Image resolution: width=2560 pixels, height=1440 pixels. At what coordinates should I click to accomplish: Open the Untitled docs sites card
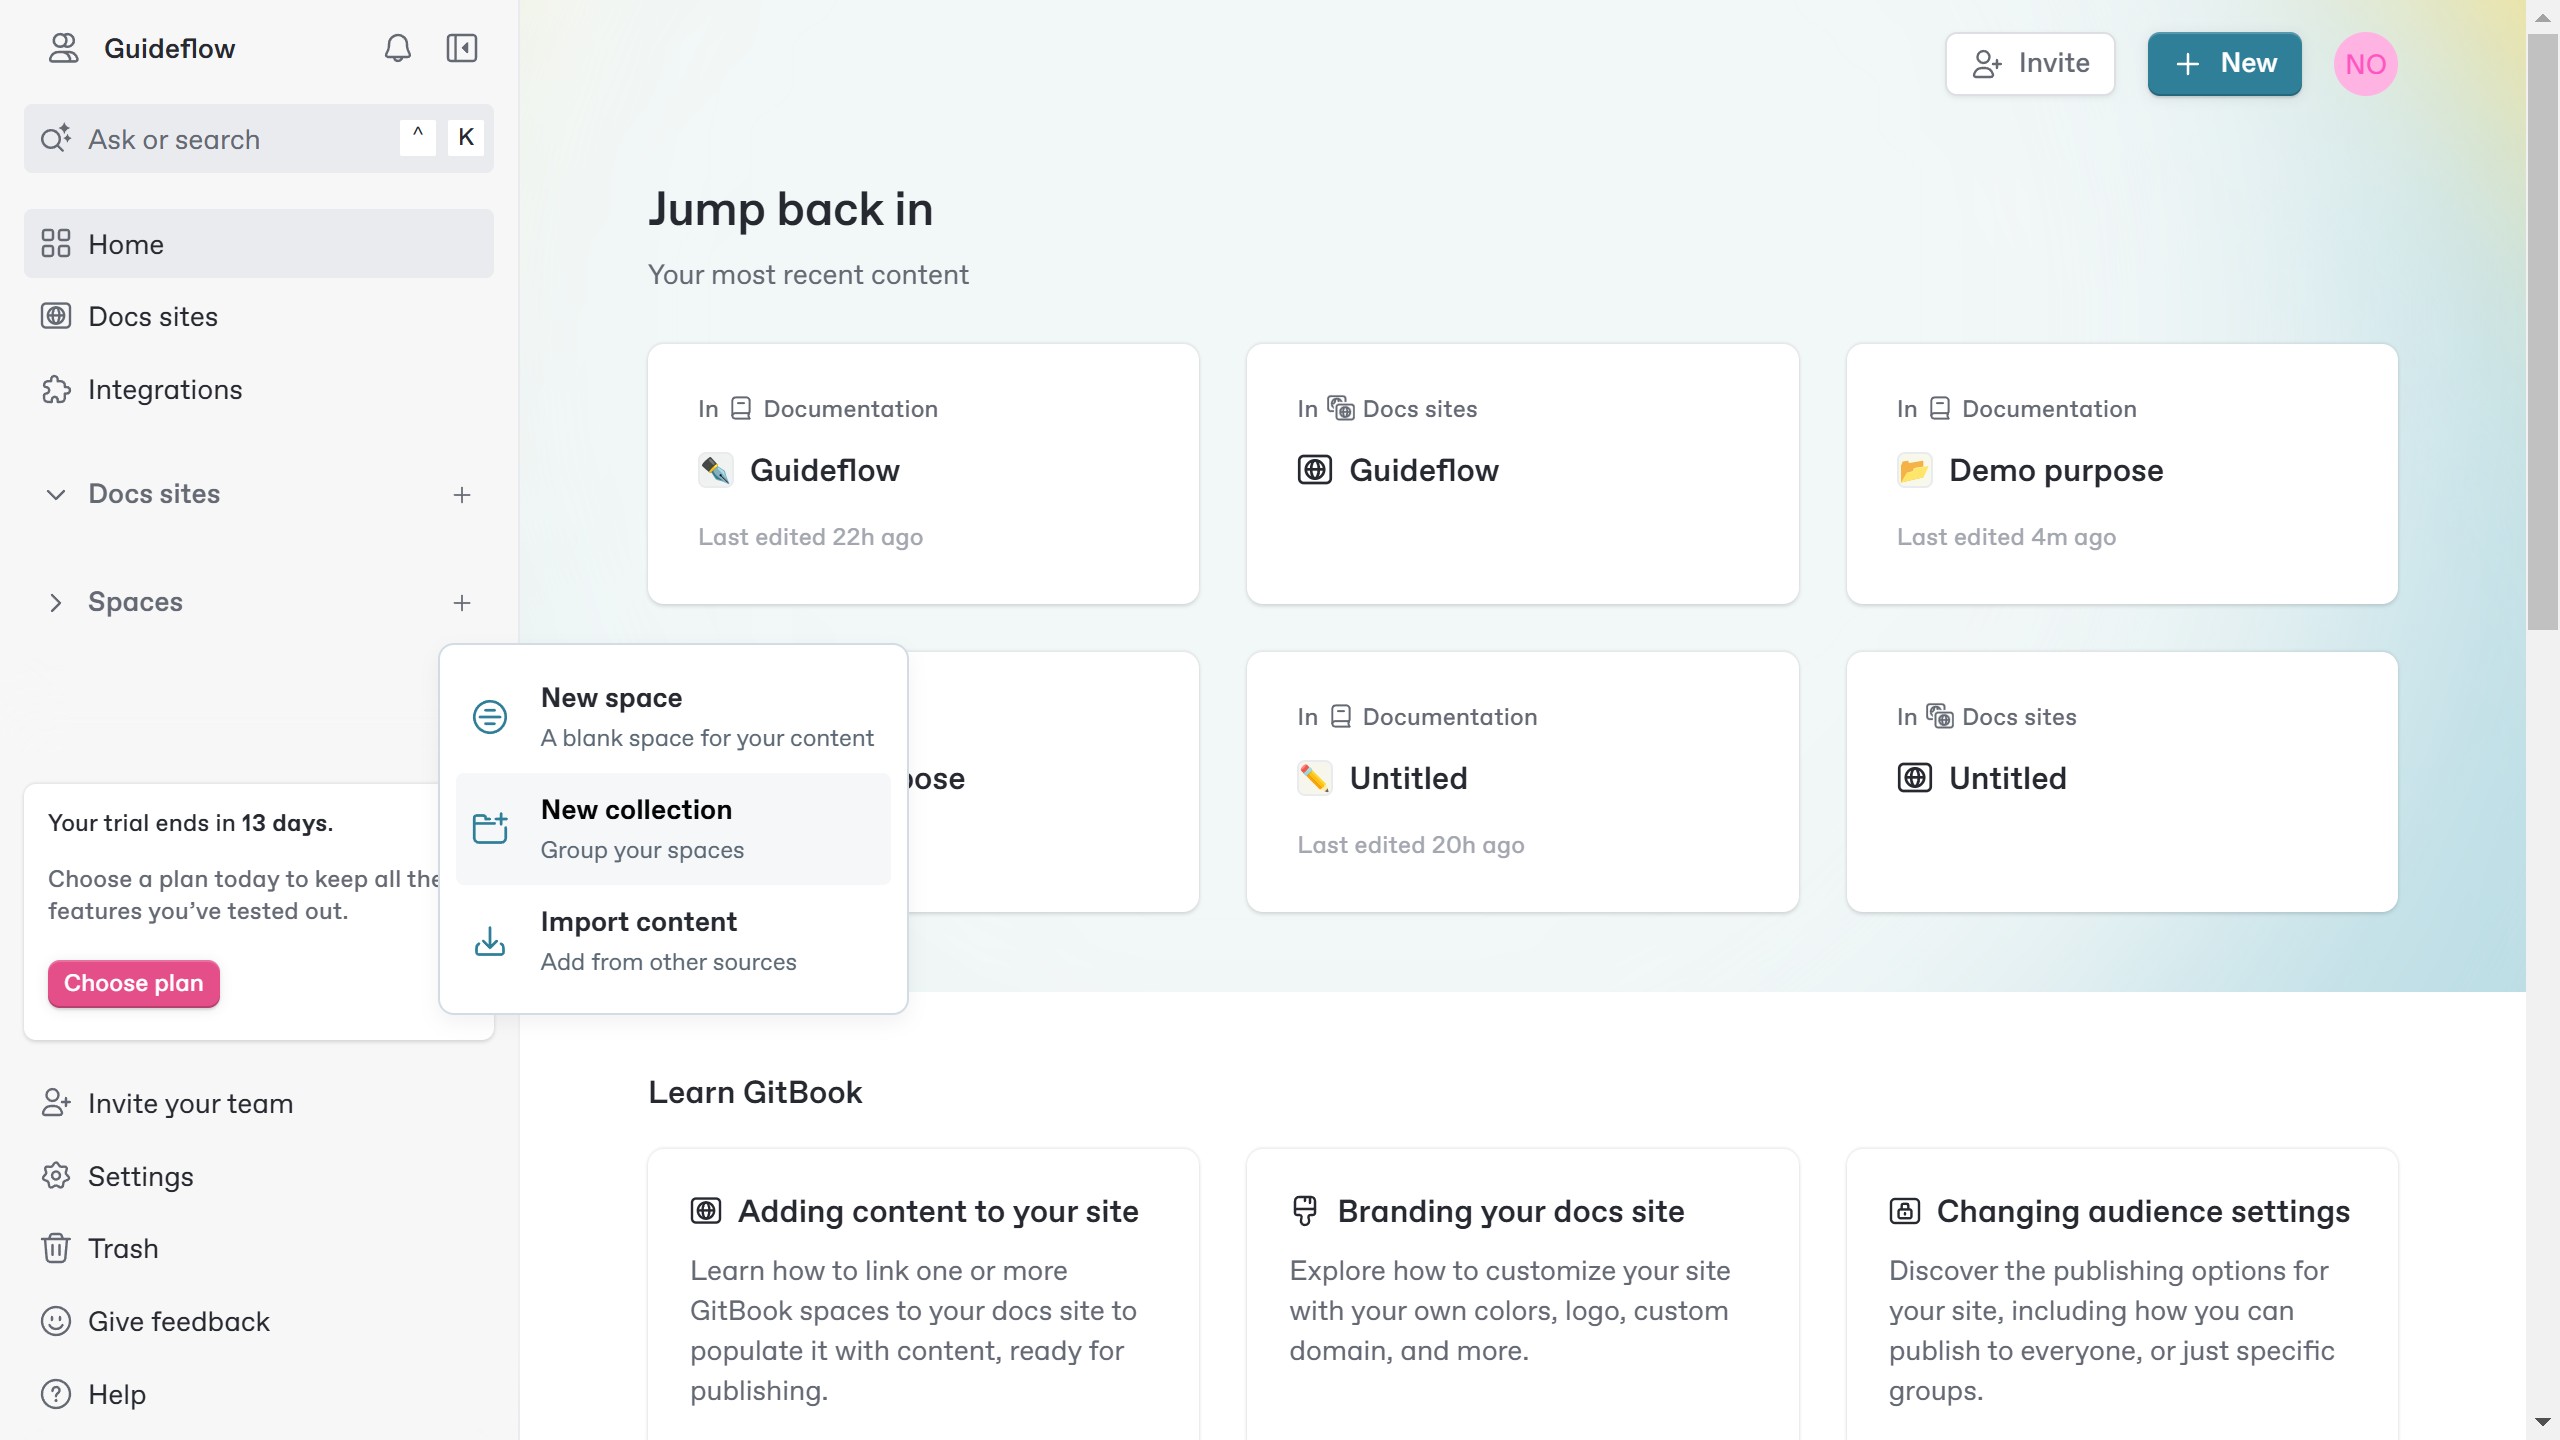[2122, 782]
